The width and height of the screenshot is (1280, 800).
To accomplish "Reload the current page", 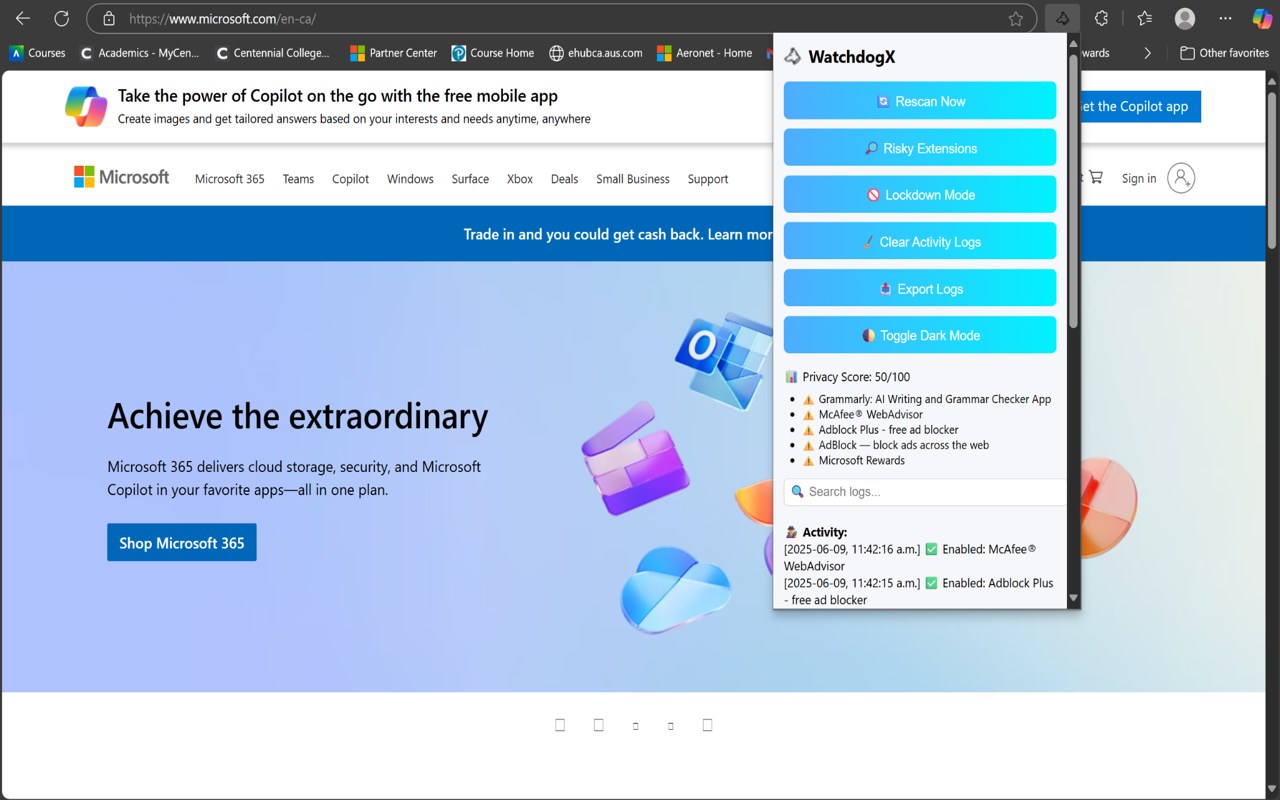I will tap(61, 18).
